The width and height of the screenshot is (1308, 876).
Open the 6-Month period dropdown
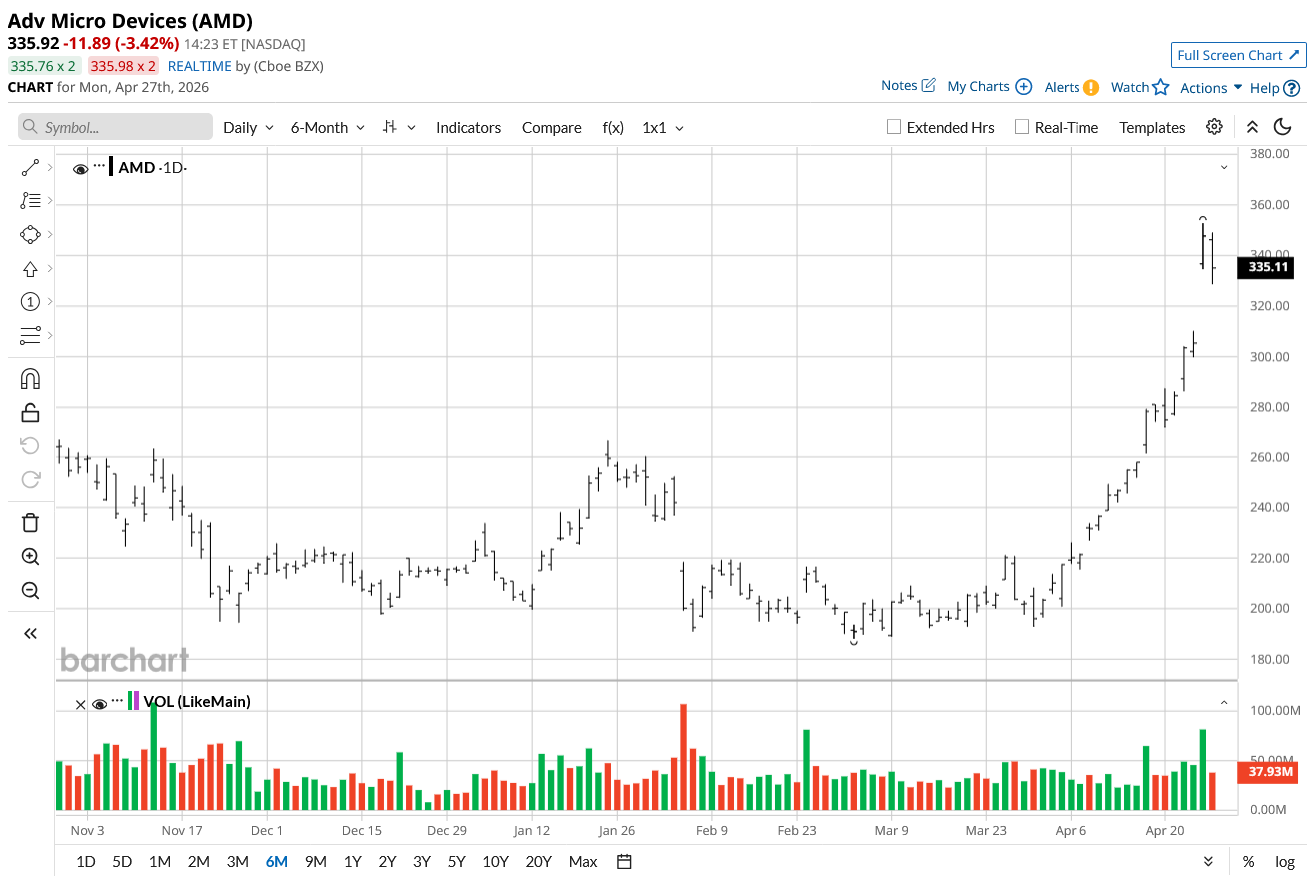tap(327, 127)
